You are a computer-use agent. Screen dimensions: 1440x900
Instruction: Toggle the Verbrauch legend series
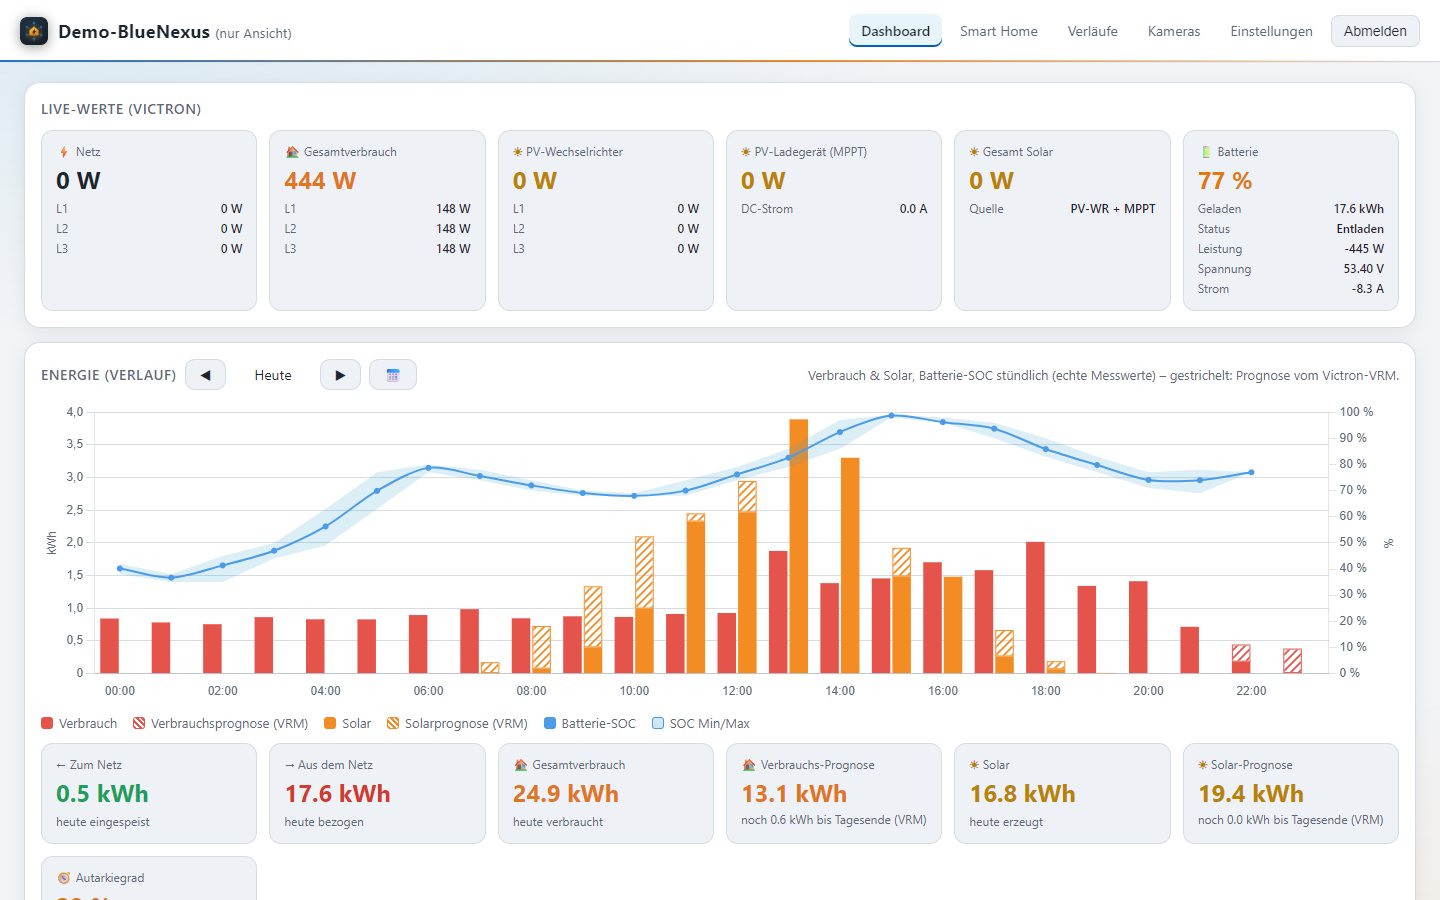coord(79,723)
